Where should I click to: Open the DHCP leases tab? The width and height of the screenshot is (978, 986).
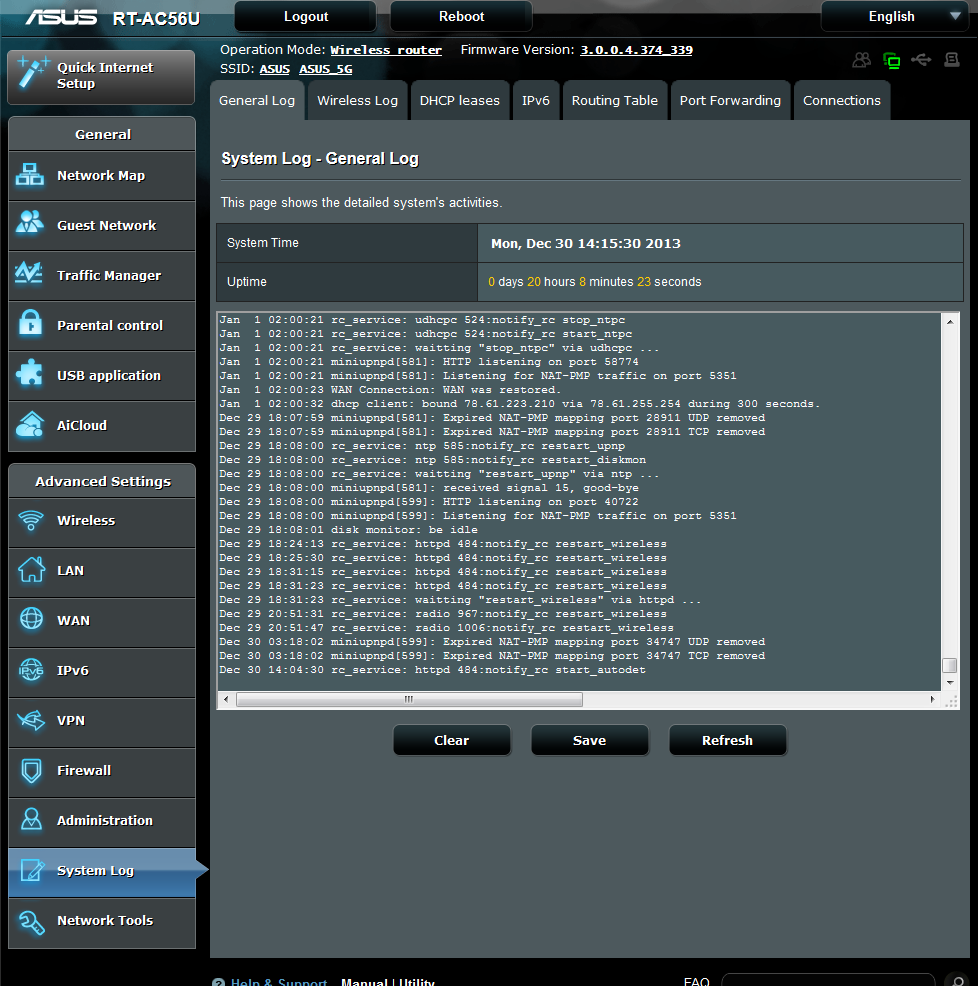(460, 101)
